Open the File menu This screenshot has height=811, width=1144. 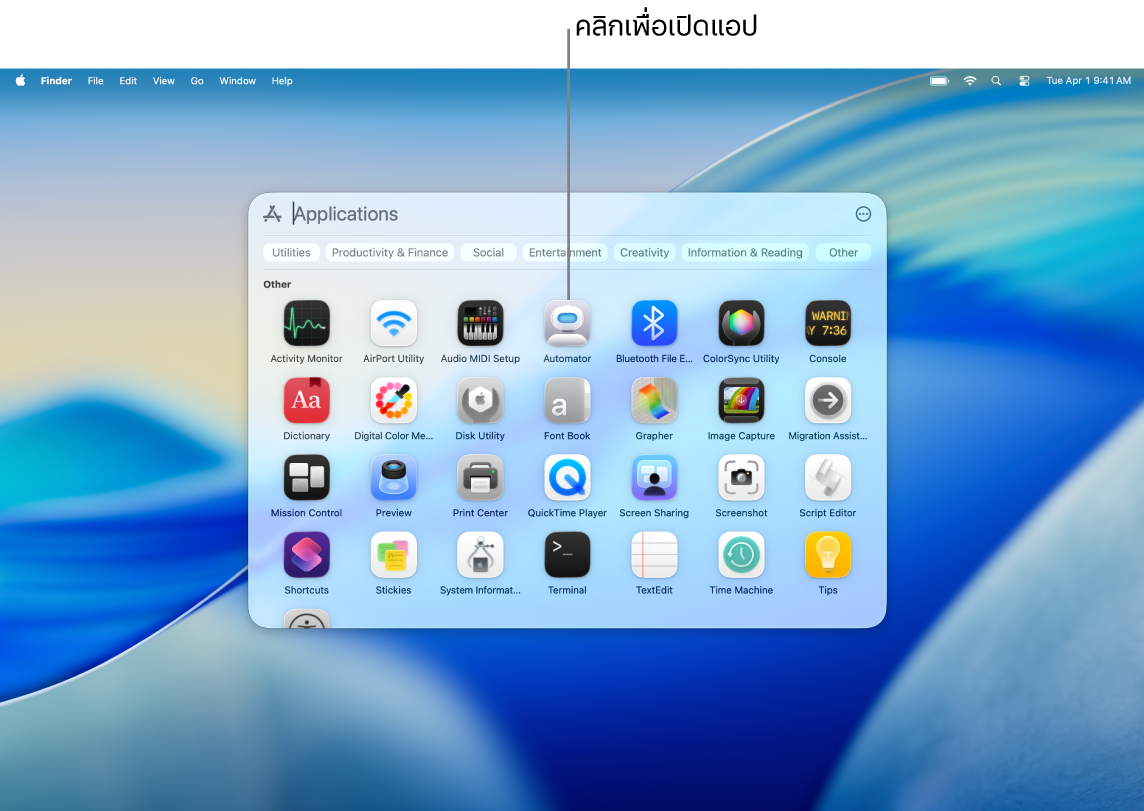(96, 81)
